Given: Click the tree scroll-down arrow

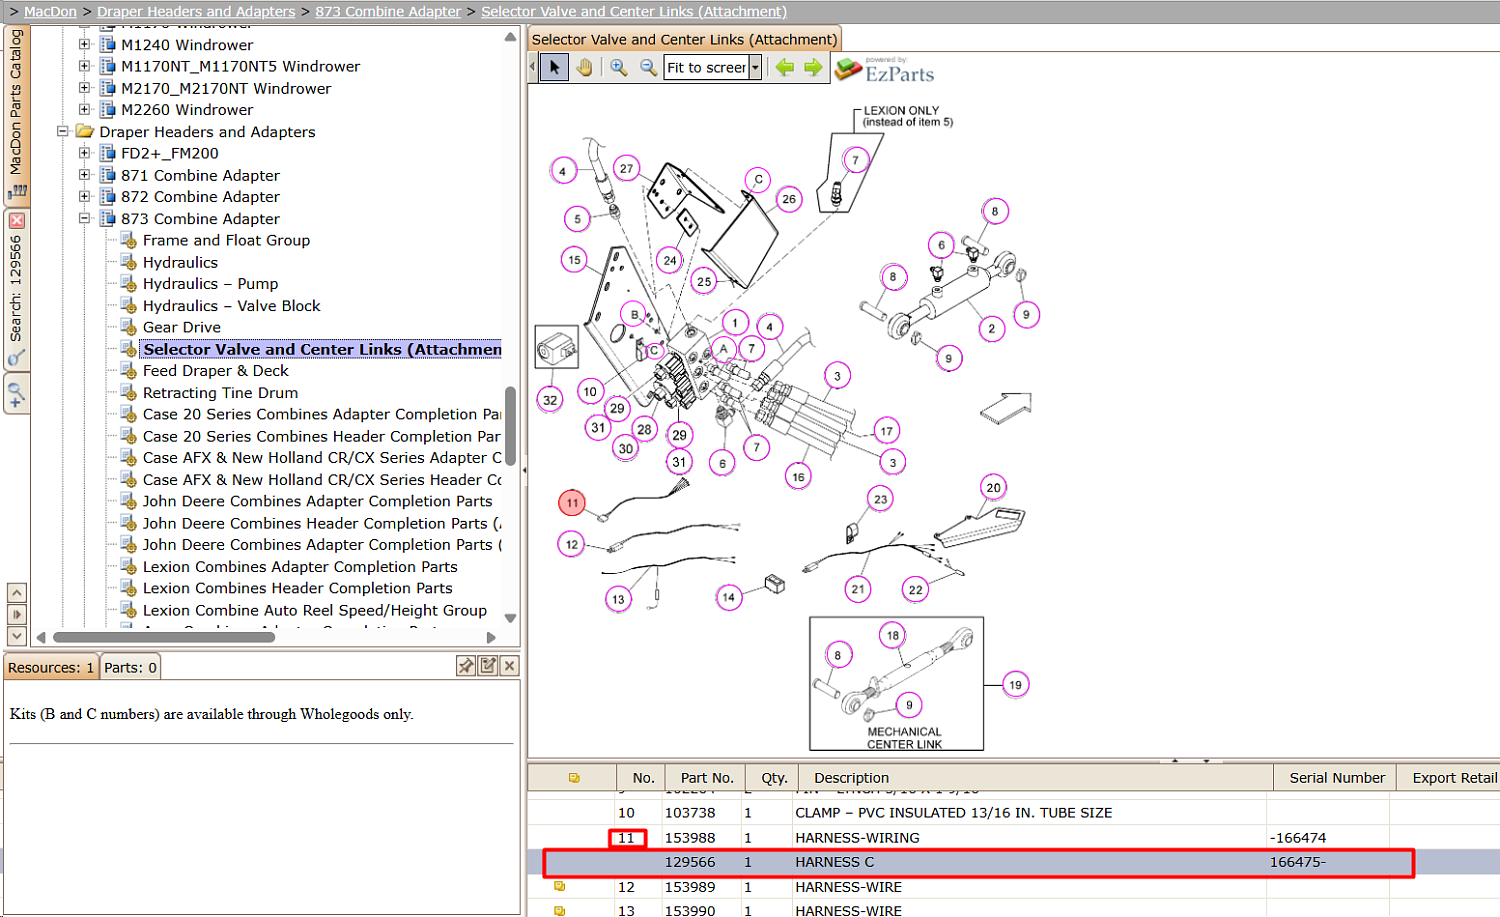Looking at the screenshot, I should point(510,618).
